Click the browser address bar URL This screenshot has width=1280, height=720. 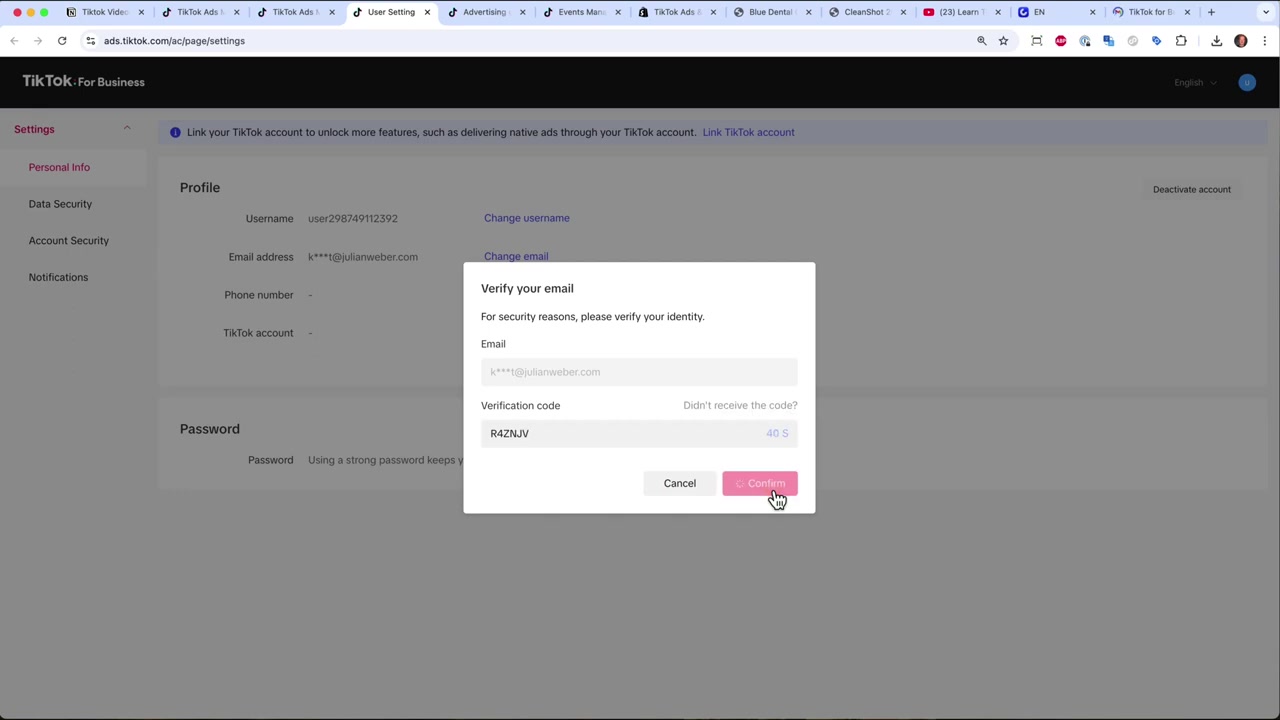(x=174, y=41)
